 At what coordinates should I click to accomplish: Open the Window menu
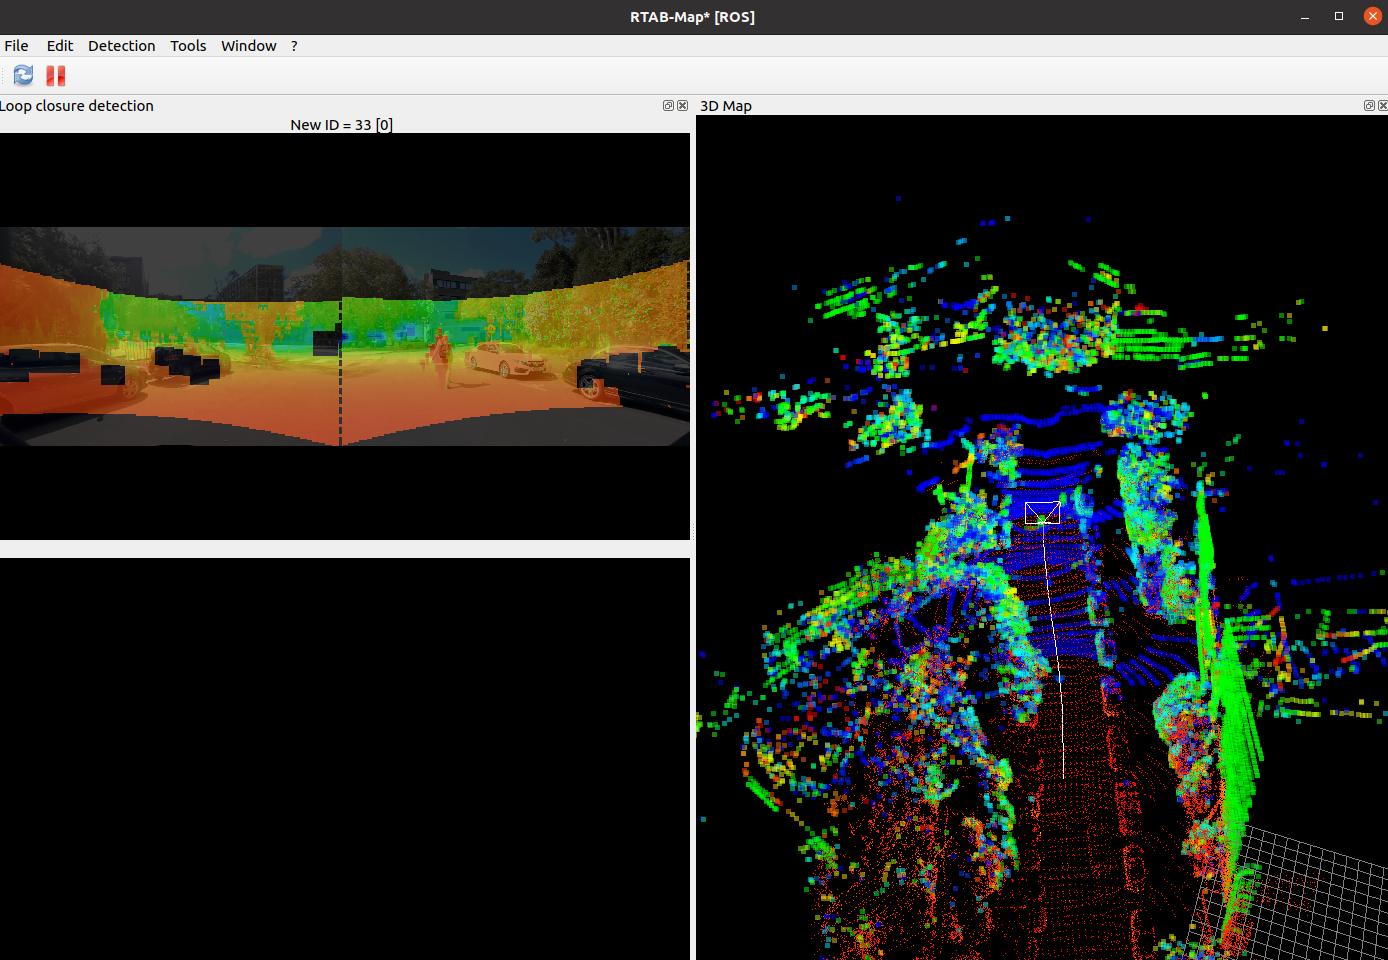point(248,46)
